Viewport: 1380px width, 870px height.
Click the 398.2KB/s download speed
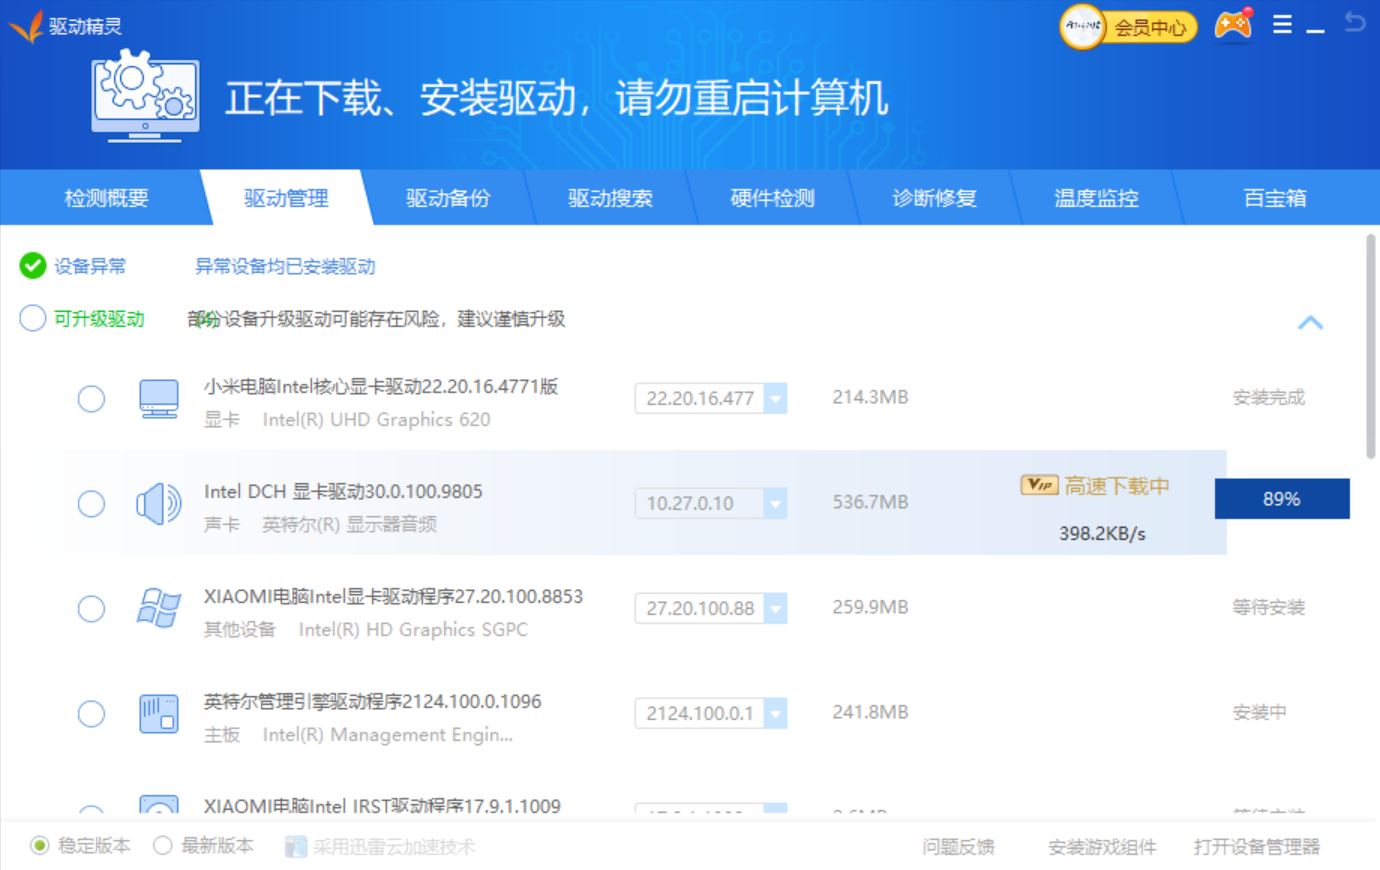pyautogui.click(x=1102, y=533)
